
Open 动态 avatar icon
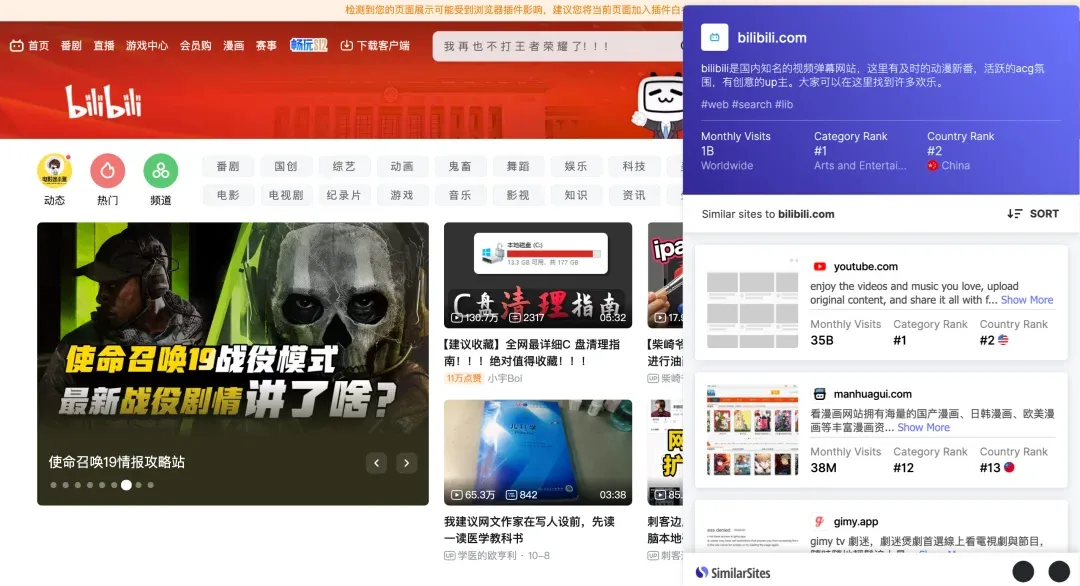[54, 170]
